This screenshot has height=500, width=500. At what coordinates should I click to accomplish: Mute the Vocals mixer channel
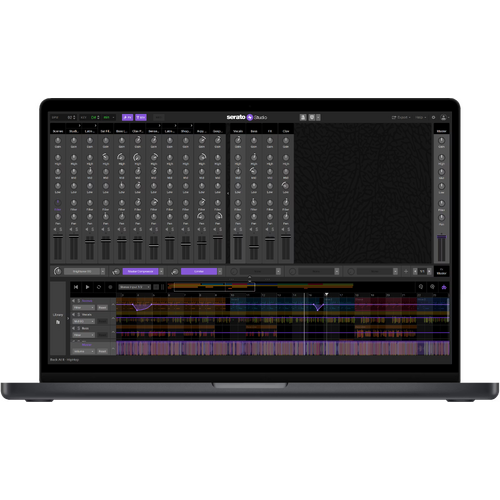tap(235, 229)
